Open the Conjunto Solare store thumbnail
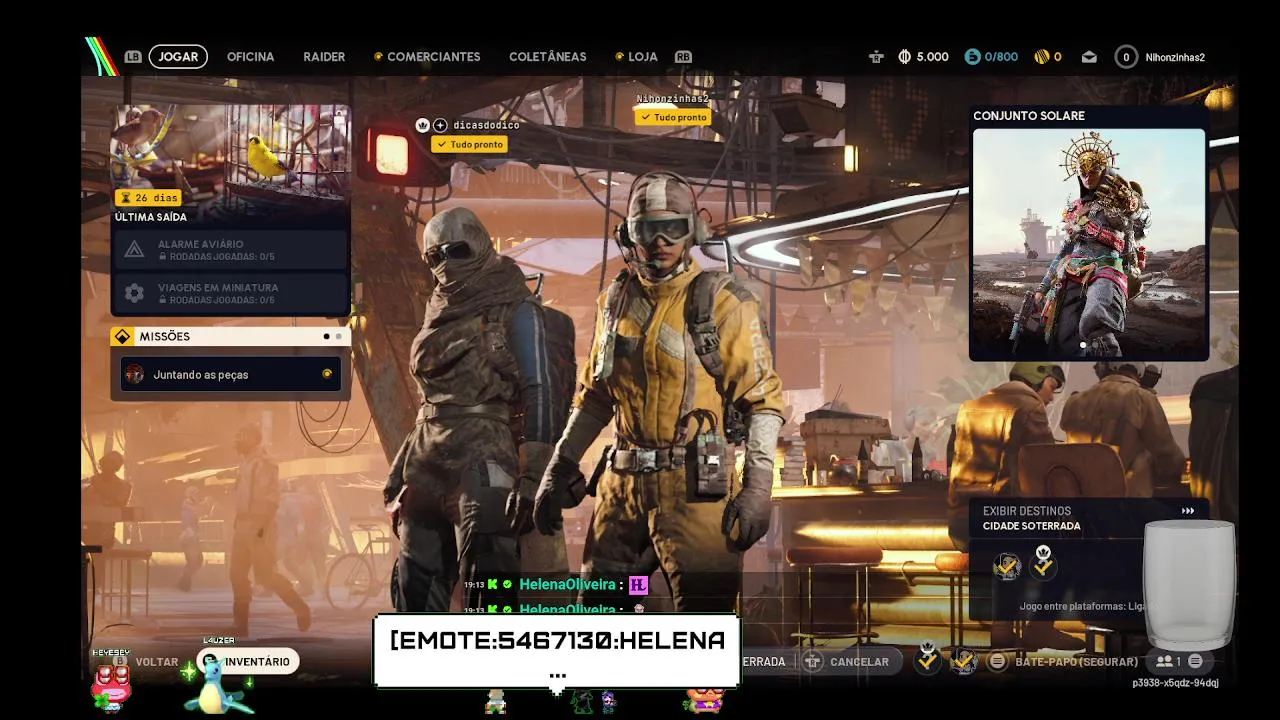 [1089, 244]
